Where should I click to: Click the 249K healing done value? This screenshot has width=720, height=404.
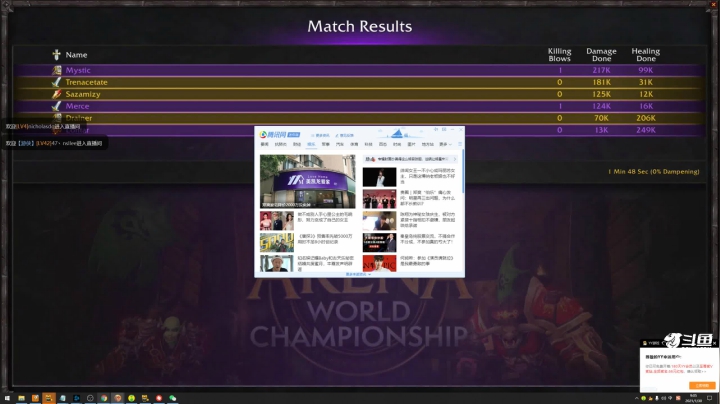(x=646, y=130)
